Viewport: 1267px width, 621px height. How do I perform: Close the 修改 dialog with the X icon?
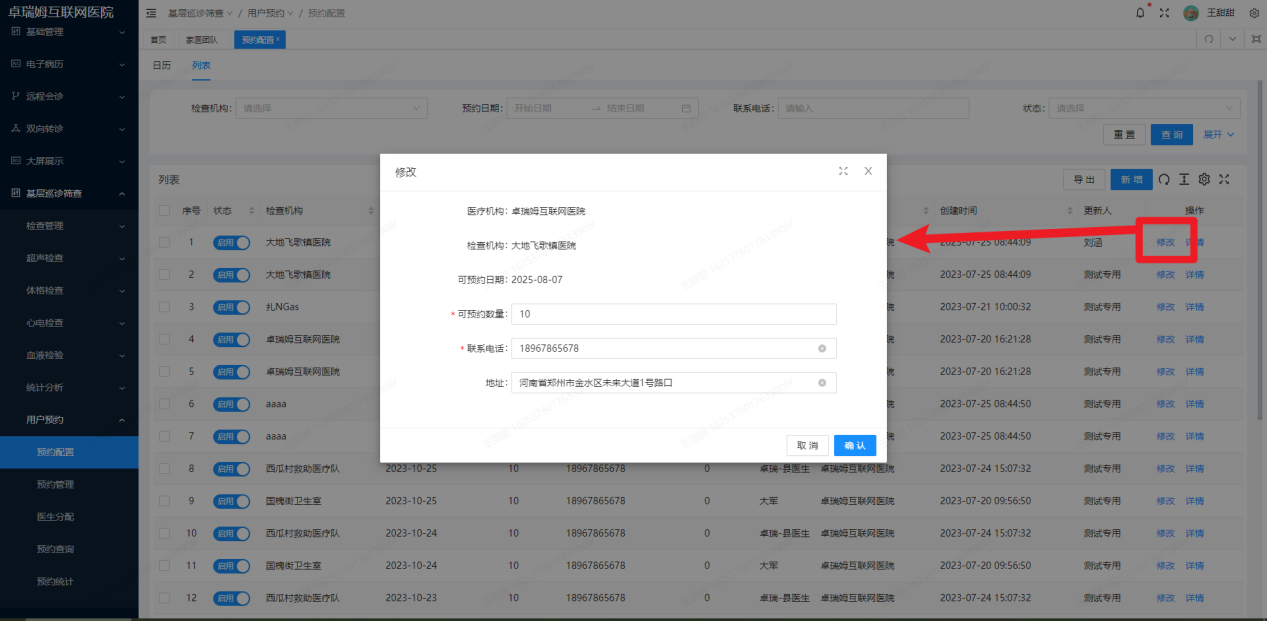(868, 171)
